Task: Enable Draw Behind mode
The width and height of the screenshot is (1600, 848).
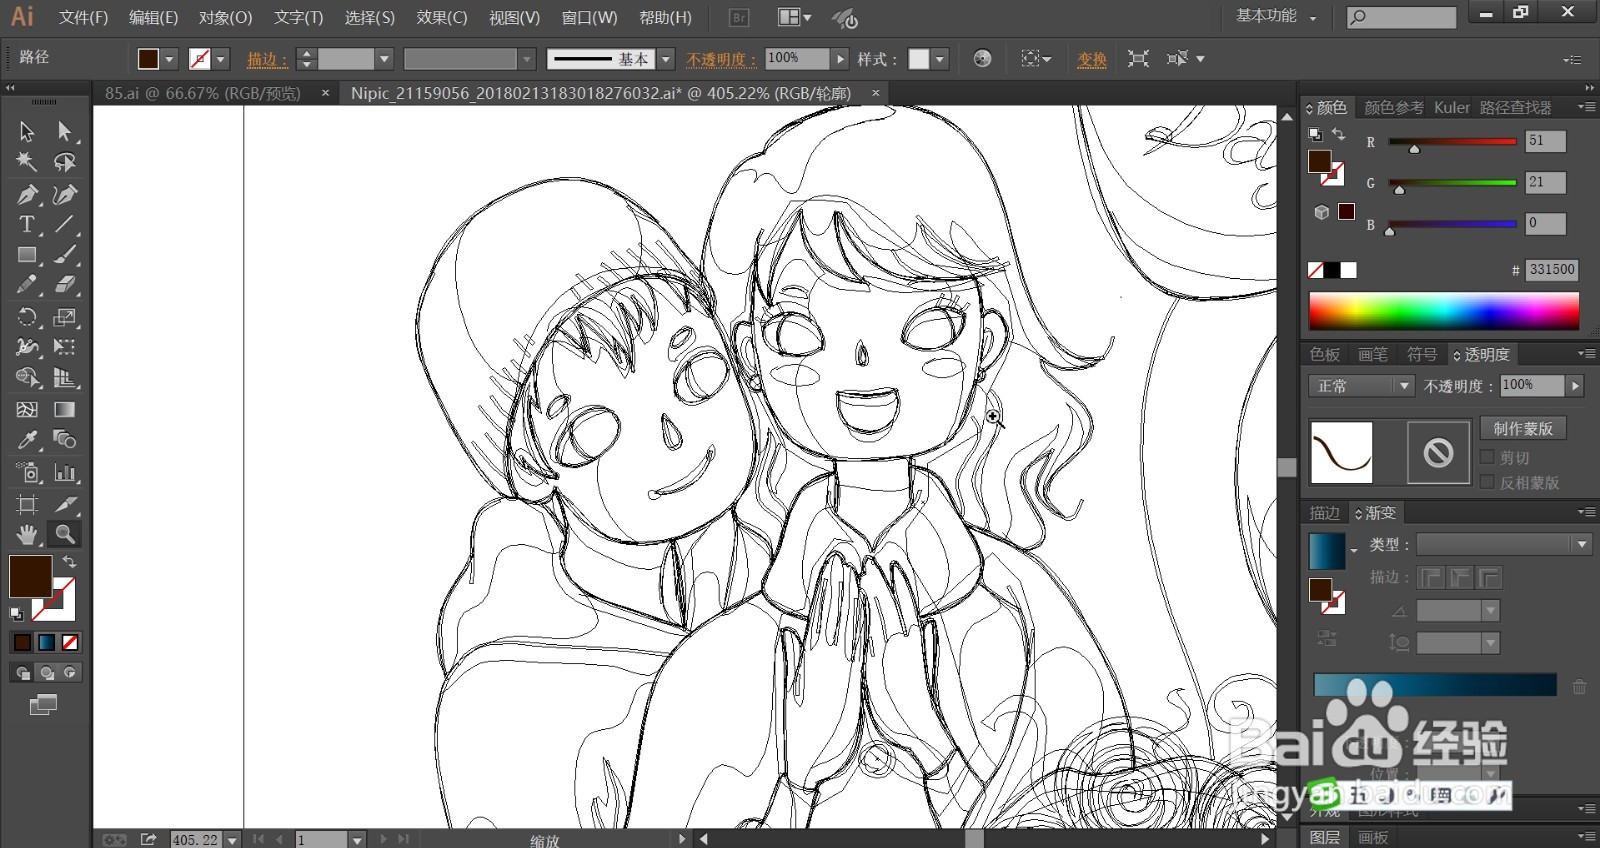Action: click(46, 673)
